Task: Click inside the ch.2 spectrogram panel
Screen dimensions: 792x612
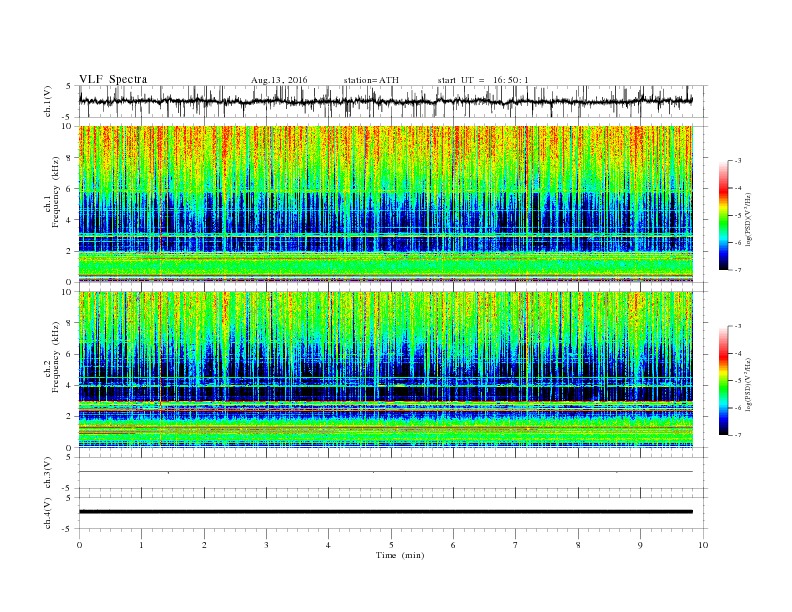Action: [x=385, y=370]
